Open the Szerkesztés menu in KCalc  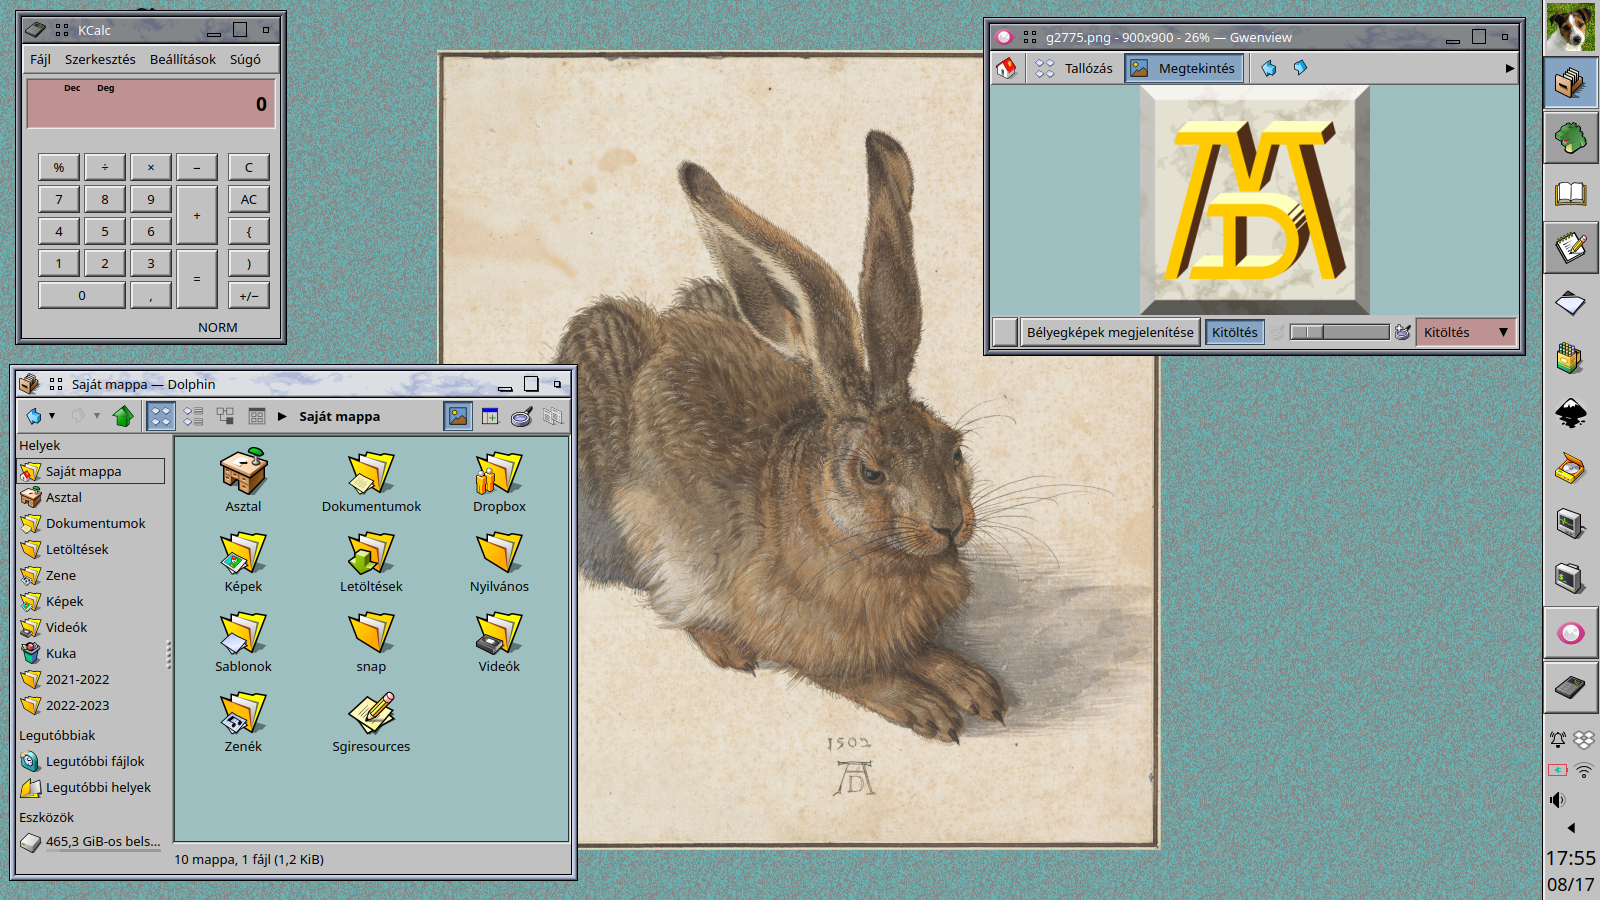pos(100,59)
